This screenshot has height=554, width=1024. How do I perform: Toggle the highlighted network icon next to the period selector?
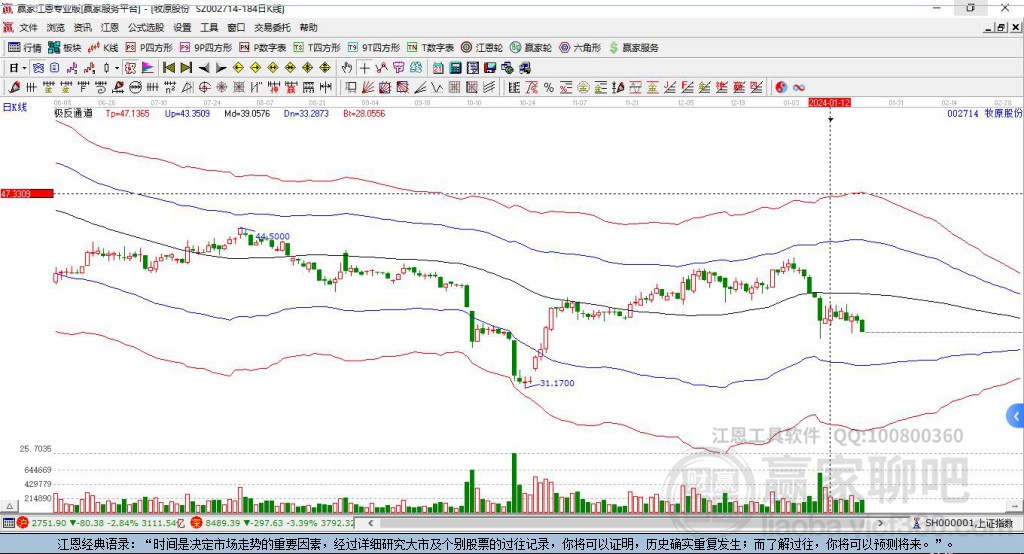(x=39, y=68)
